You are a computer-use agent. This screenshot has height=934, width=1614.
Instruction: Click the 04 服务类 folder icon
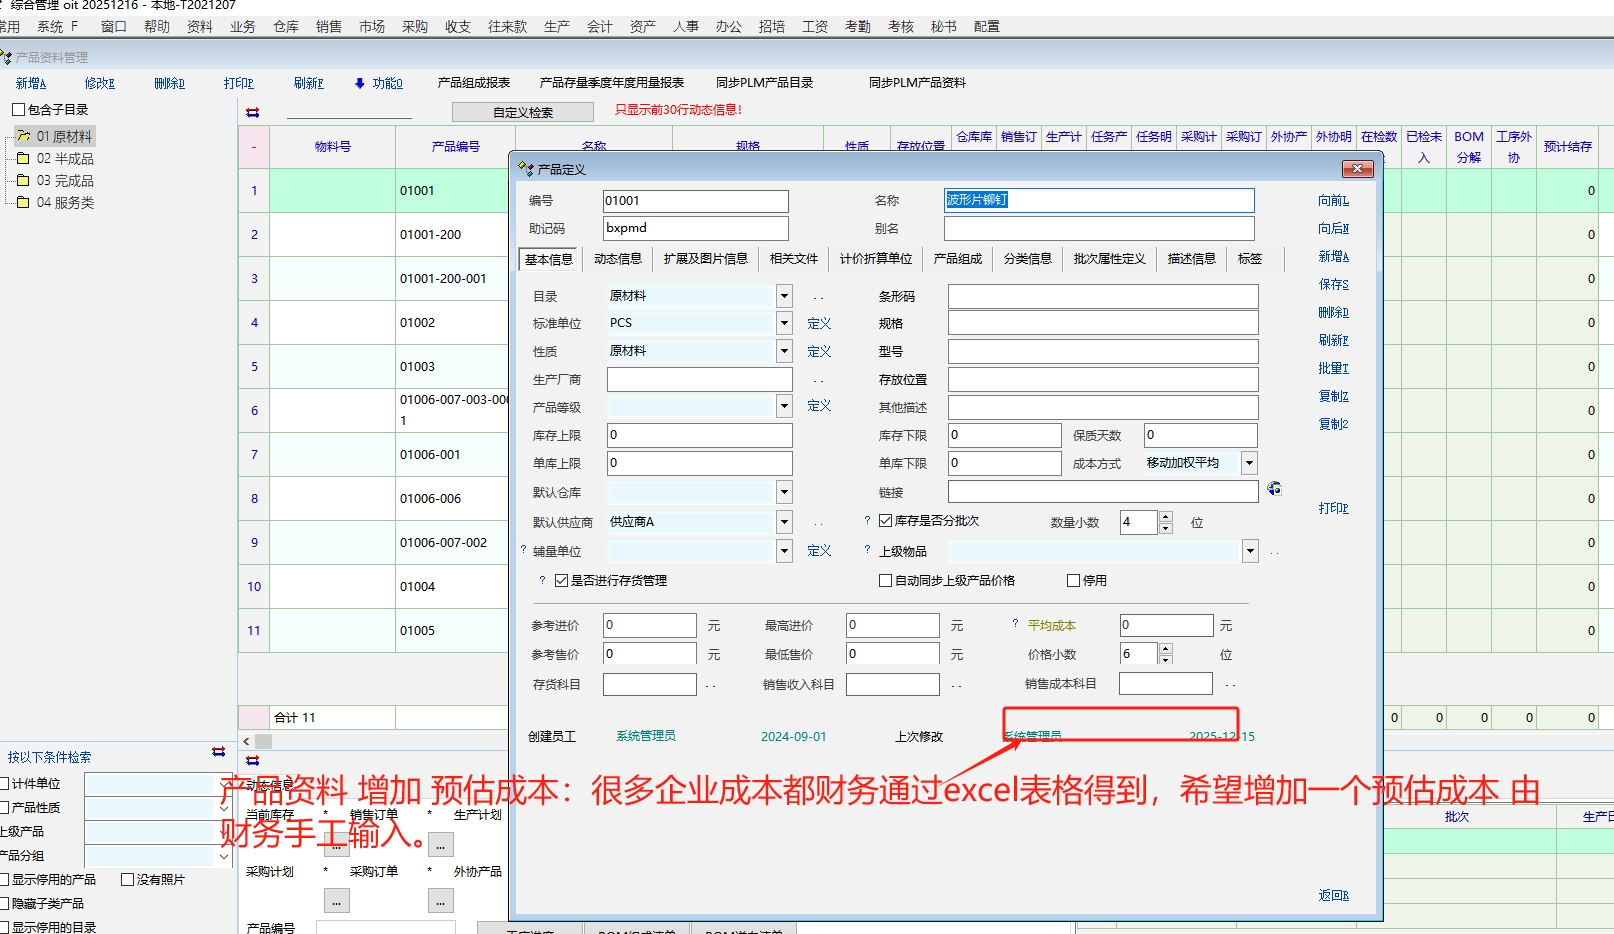[x=23, y=202]
